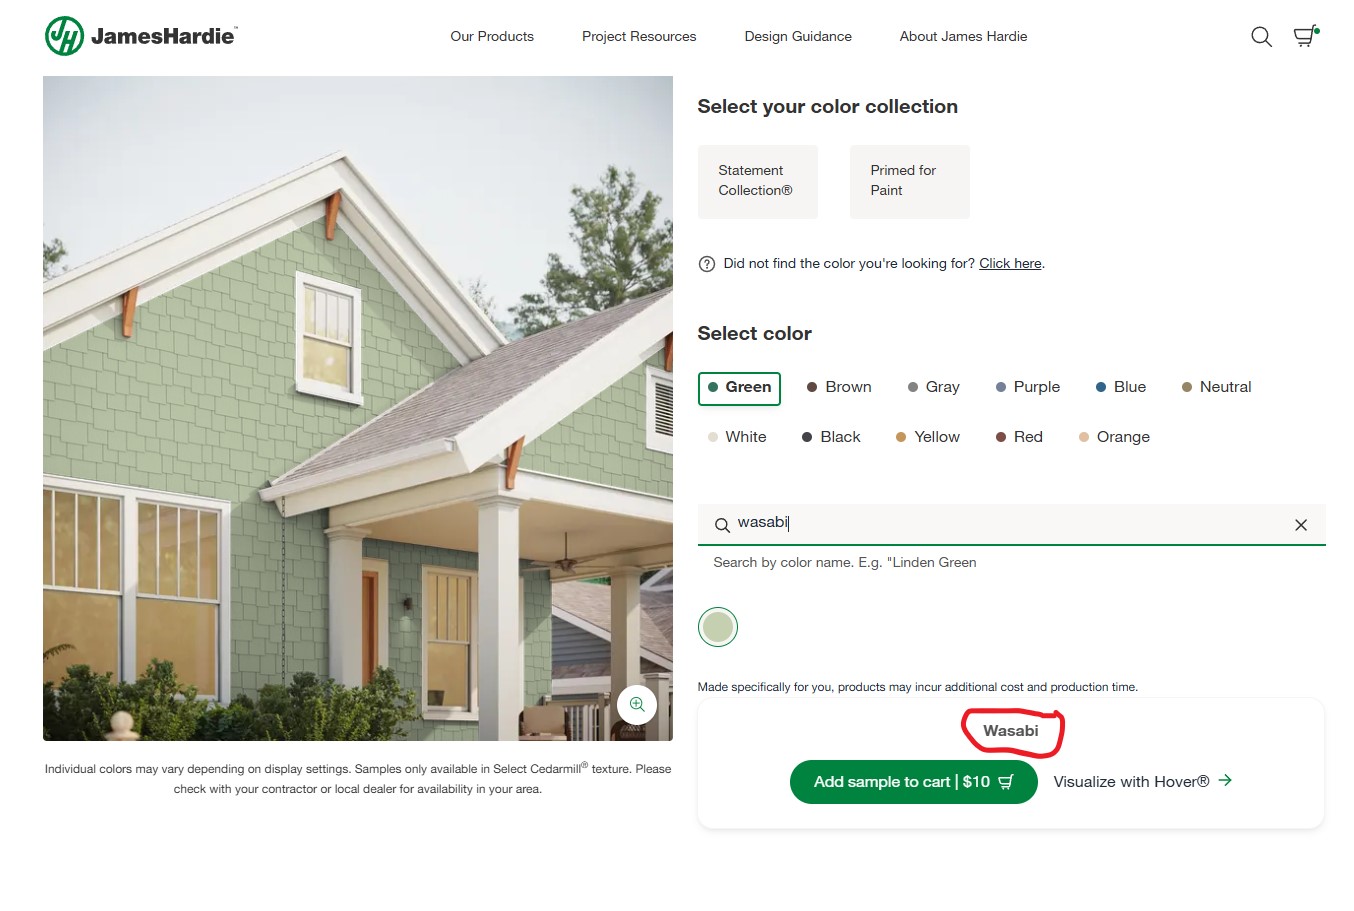Select the Green color filter
The image size is (1354, 911).
tap(739, 388)
